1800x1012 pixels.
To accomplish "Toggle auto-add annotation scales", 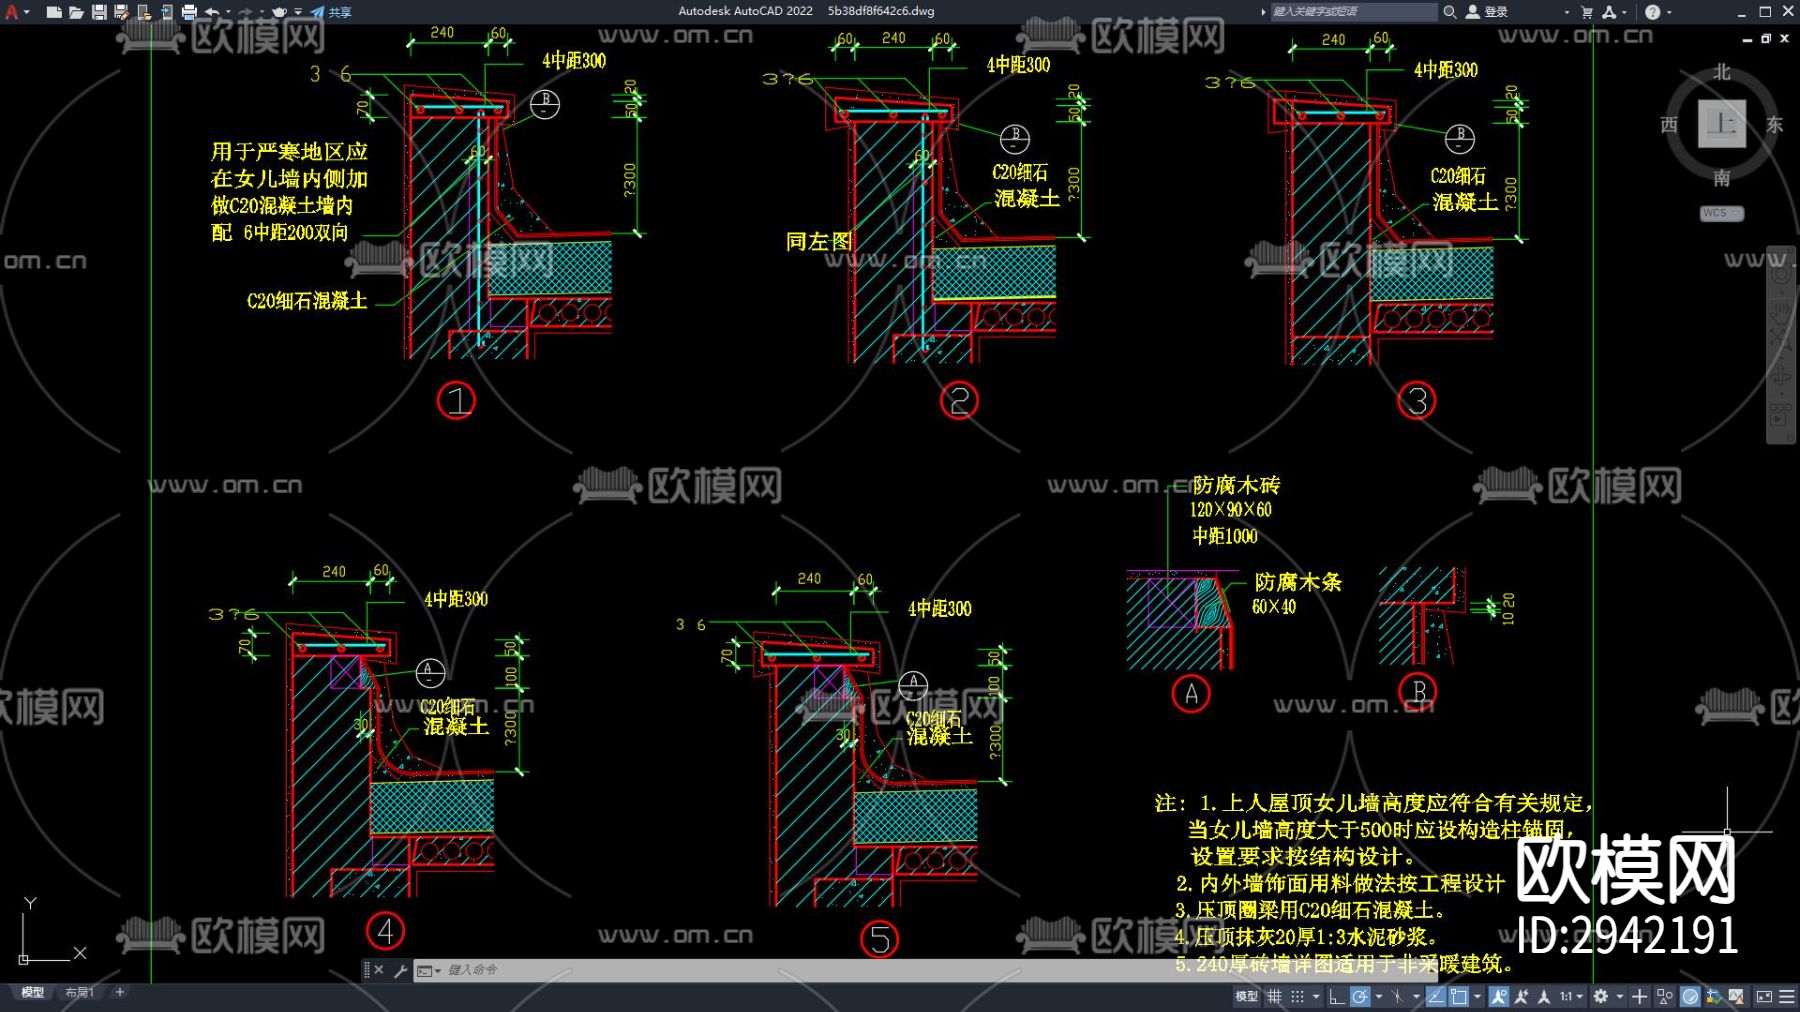I will (1521, 996).
